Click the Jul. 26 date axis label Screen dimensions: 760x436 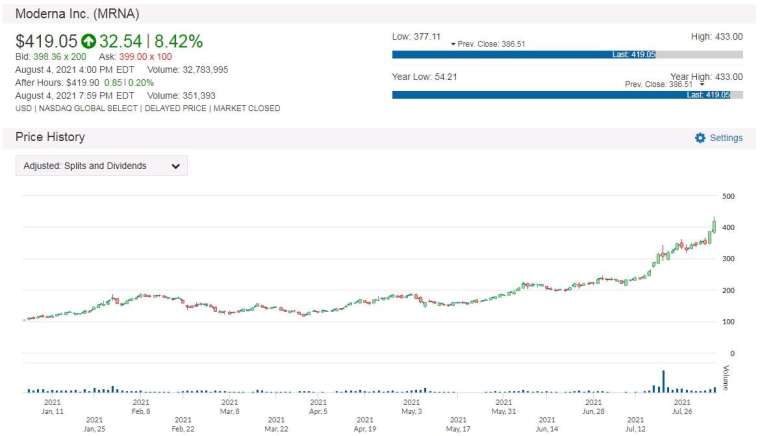(682, 407)
